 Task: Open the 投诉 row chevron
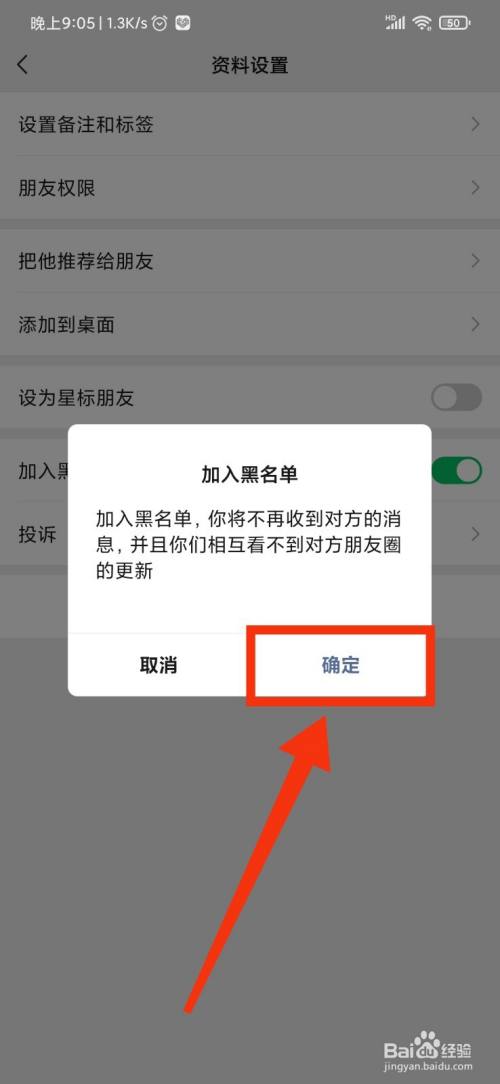(476, 534)
